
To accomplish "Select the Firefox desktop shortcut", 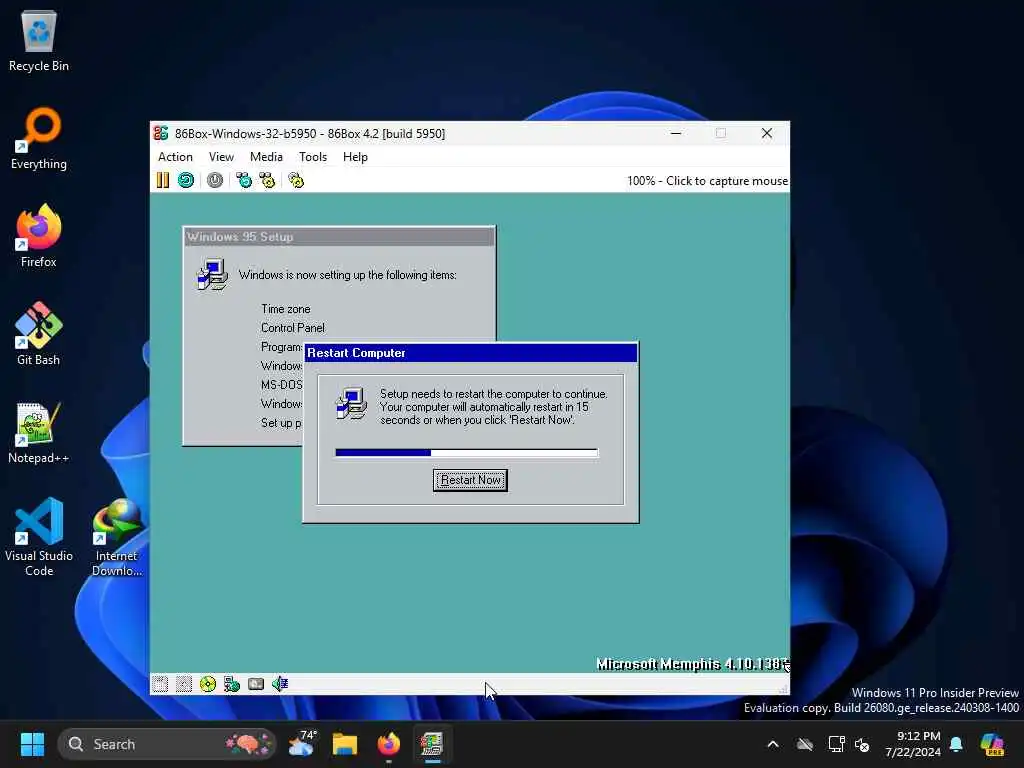I will click(39, 236).
